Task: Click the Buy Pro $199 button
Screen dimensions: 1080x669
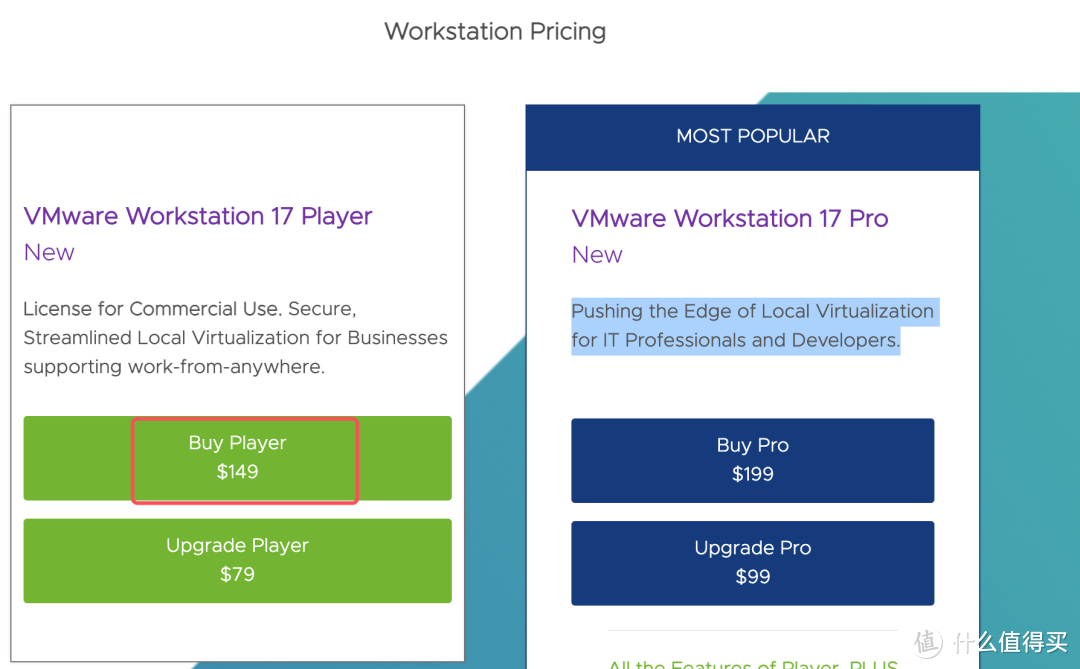Action: click(752, 460)
